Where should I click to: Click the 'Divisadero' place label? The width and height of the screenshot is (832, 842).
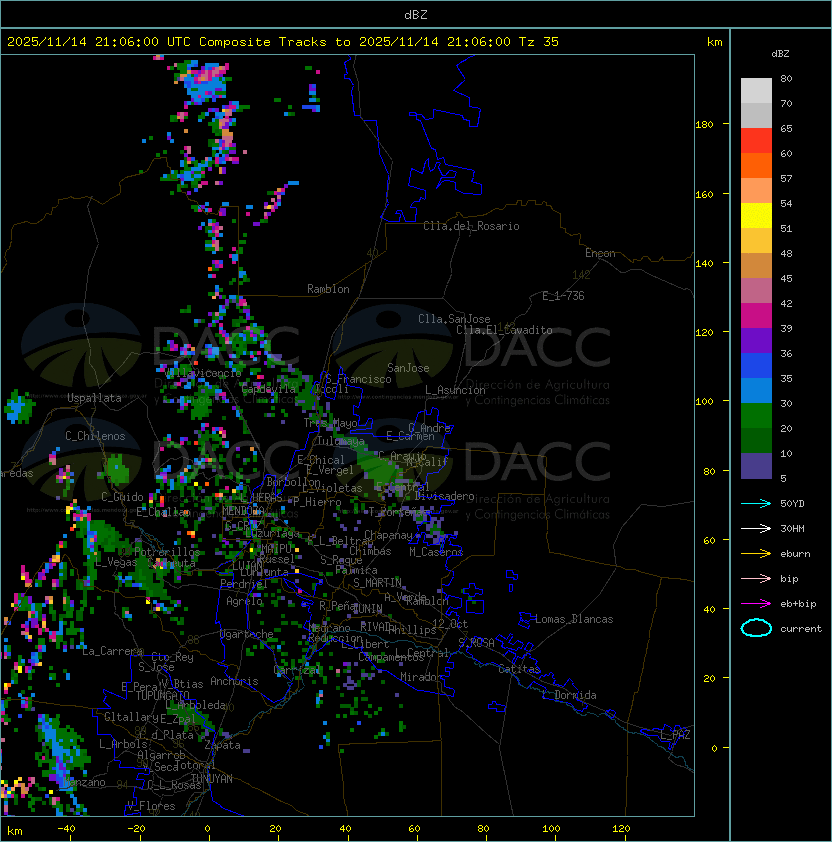(444, 496)
